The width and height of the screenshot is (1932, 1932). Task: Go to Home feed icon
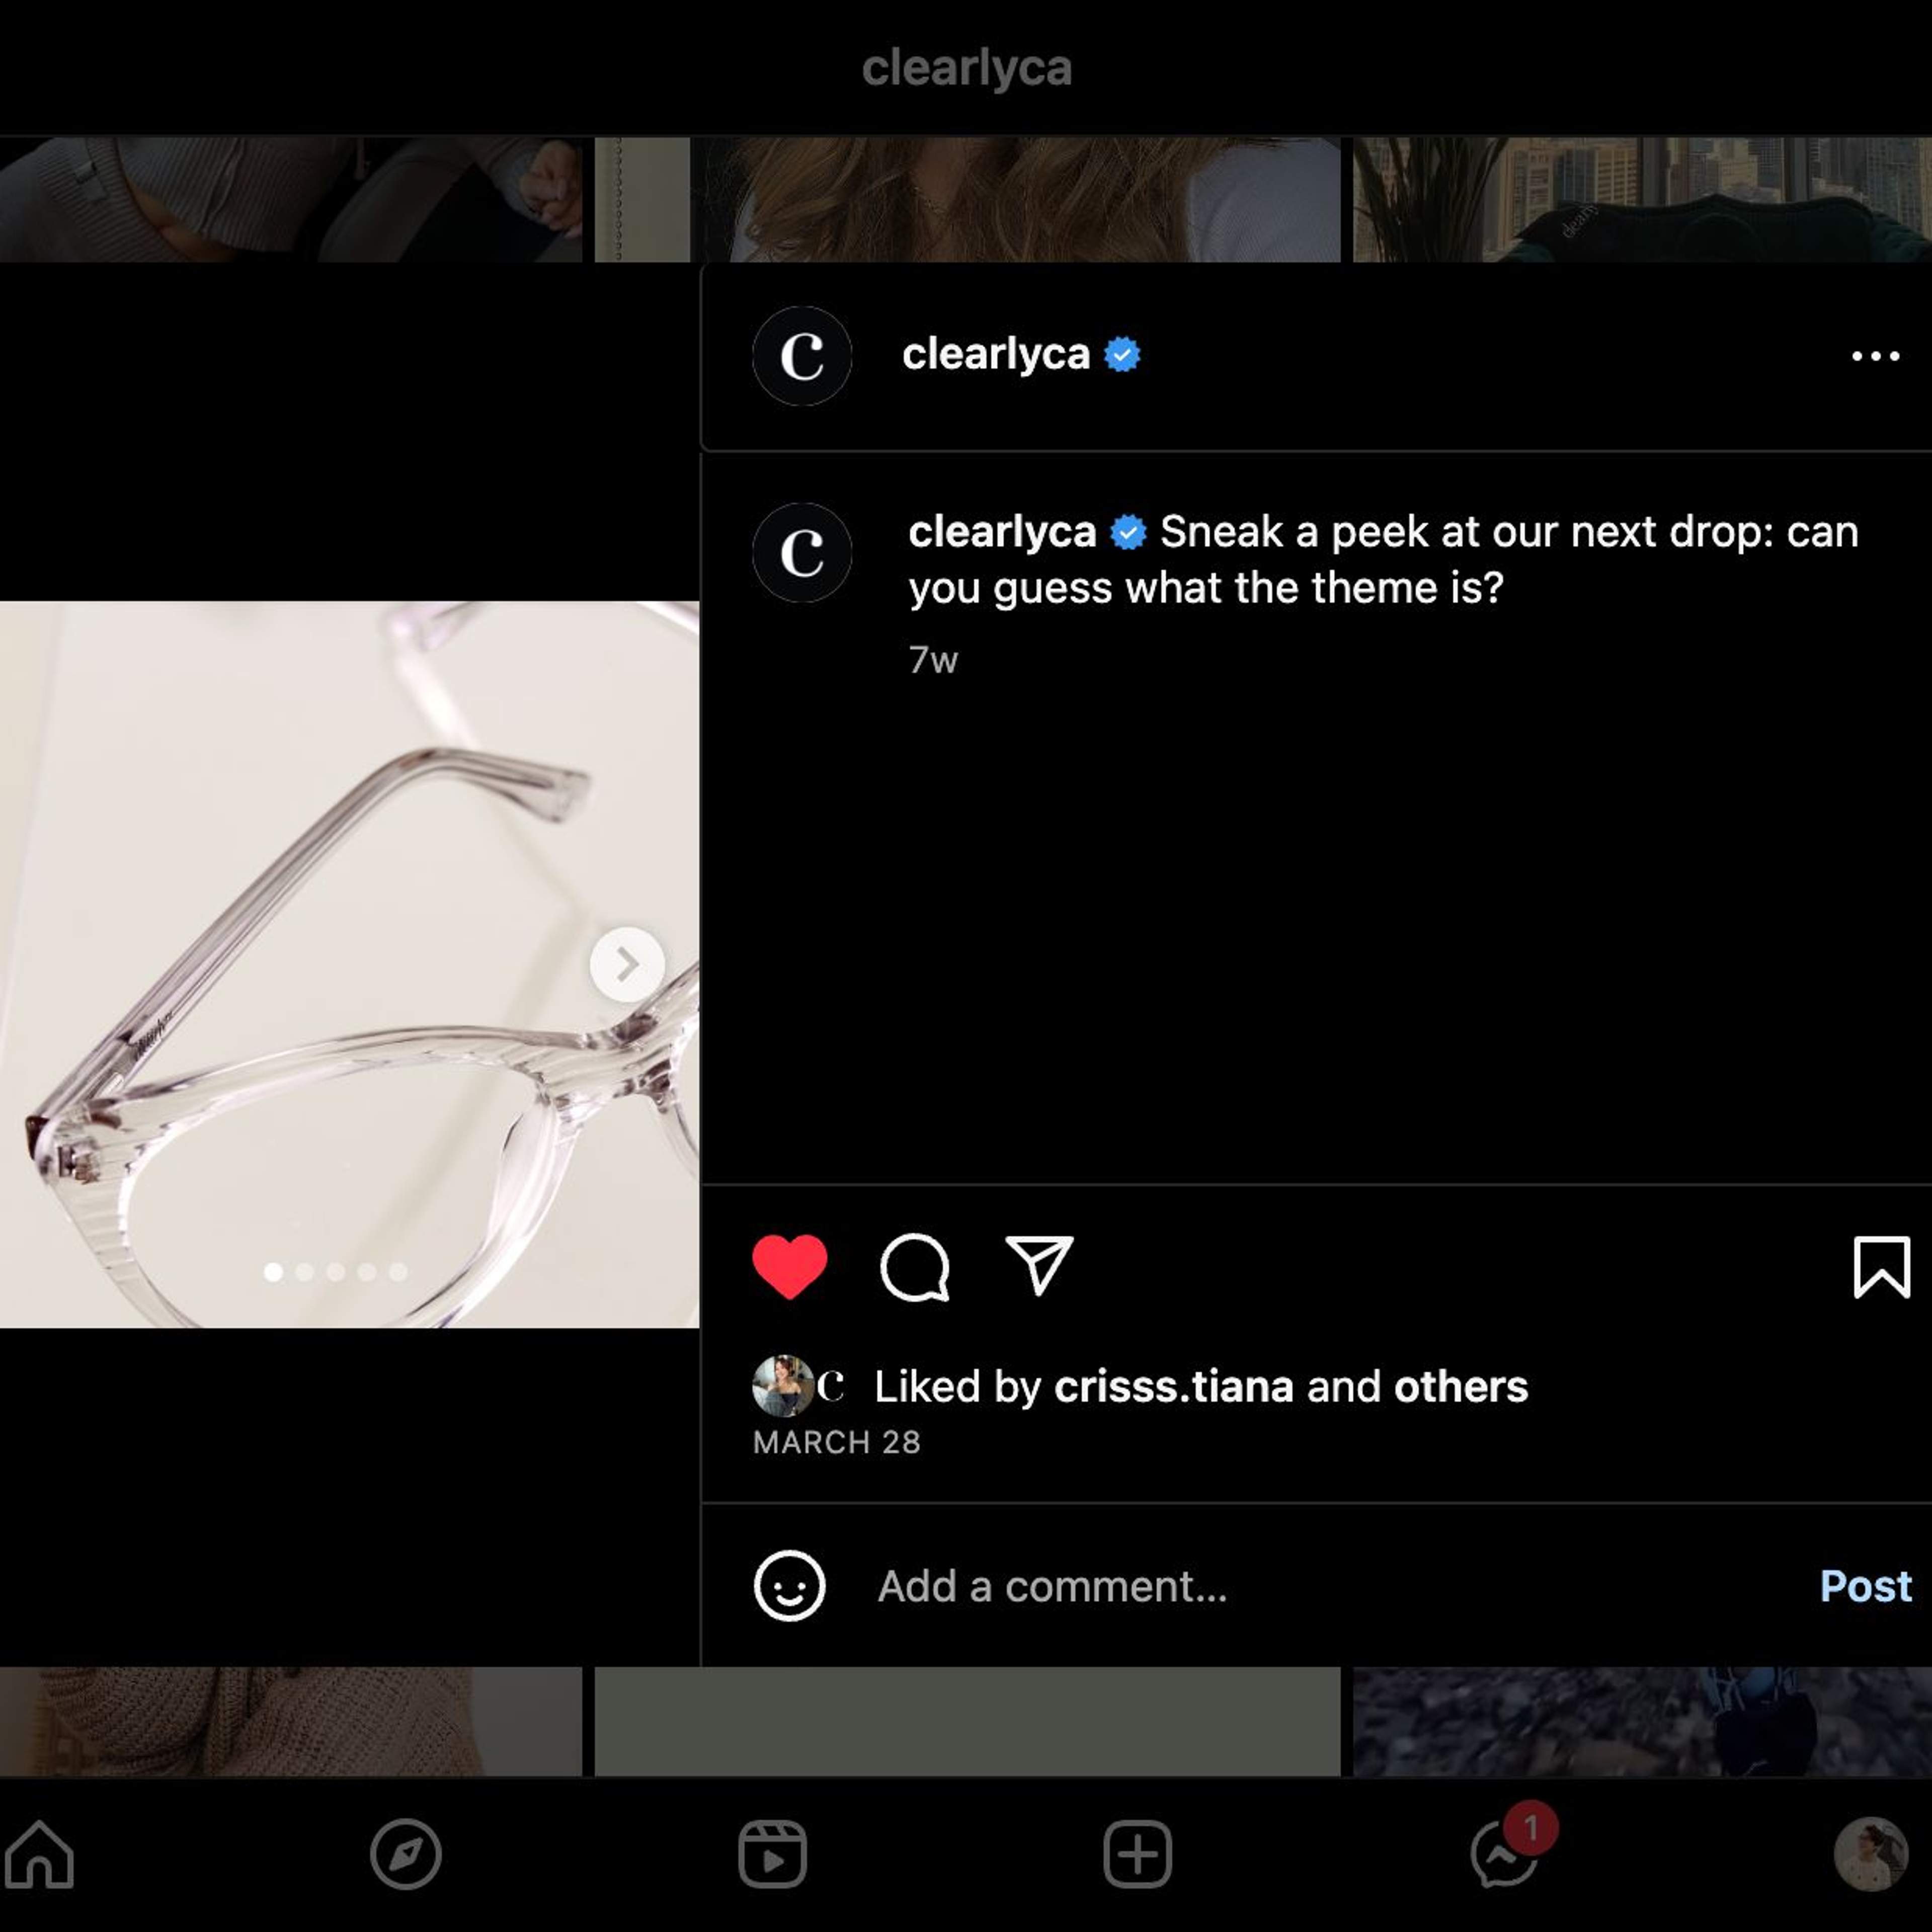(40, 1853)
